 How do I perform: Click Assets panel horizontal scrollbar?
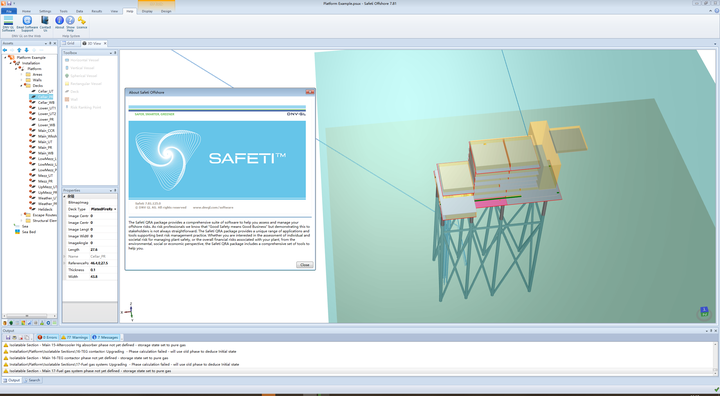[29, 316]
